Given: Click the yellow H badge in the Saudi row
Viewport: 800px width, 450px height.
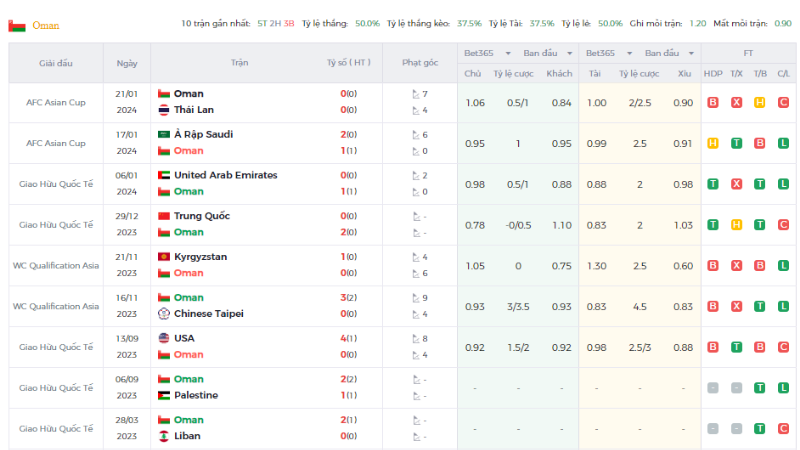Looking at the screenshot, I should click(x=713, y=143).
